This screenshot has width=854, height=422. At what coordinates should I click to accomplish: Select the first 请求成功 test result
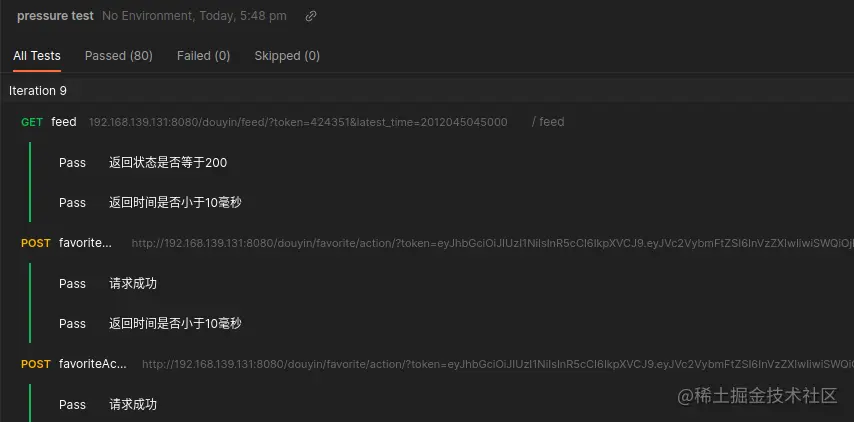tap(133, 284)
